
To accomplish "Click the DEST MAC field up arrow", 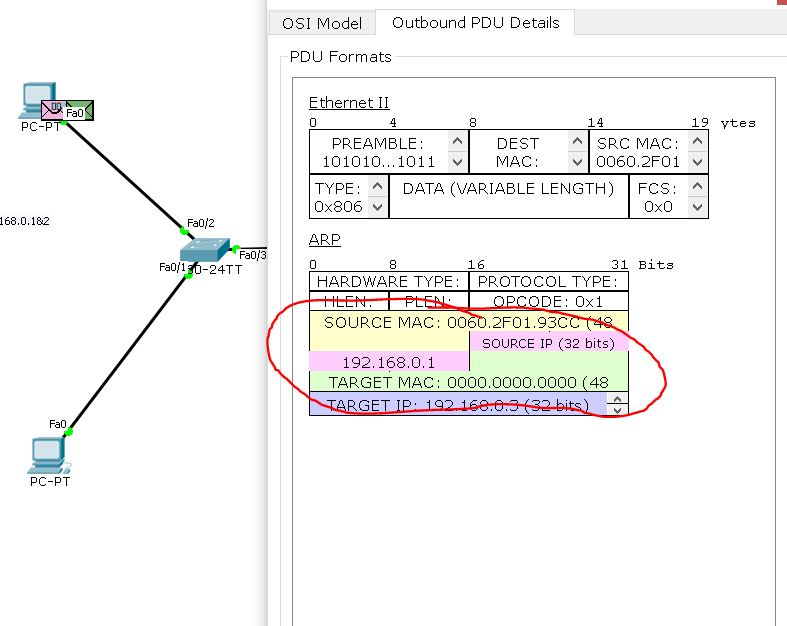I will (x=578, y=142).
